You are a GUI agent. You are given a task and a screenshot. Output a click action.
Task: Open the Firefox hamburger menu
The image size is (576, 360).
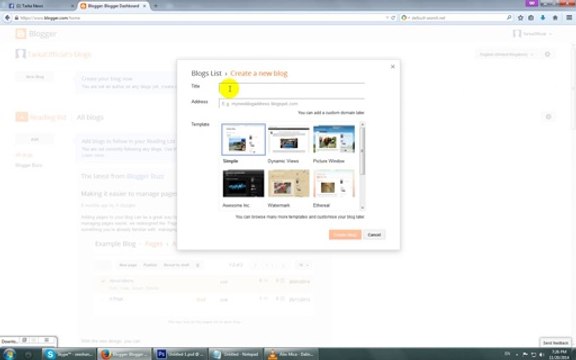(x=569, y=18)
